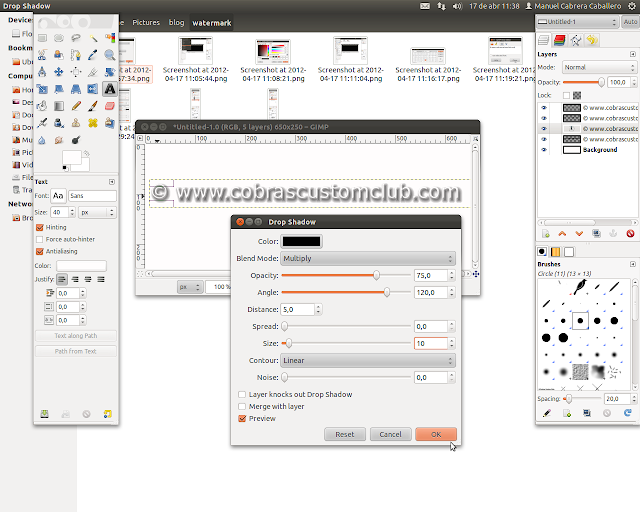Open layer Mode Normal dropdown

coord(599,67)
